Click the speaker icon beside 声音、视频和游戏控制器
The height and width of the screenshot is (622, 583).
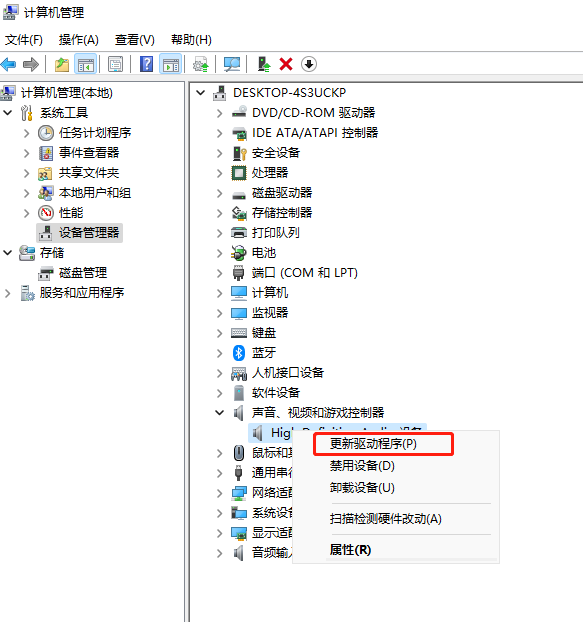pyautogui.click(x=238, y=413)
